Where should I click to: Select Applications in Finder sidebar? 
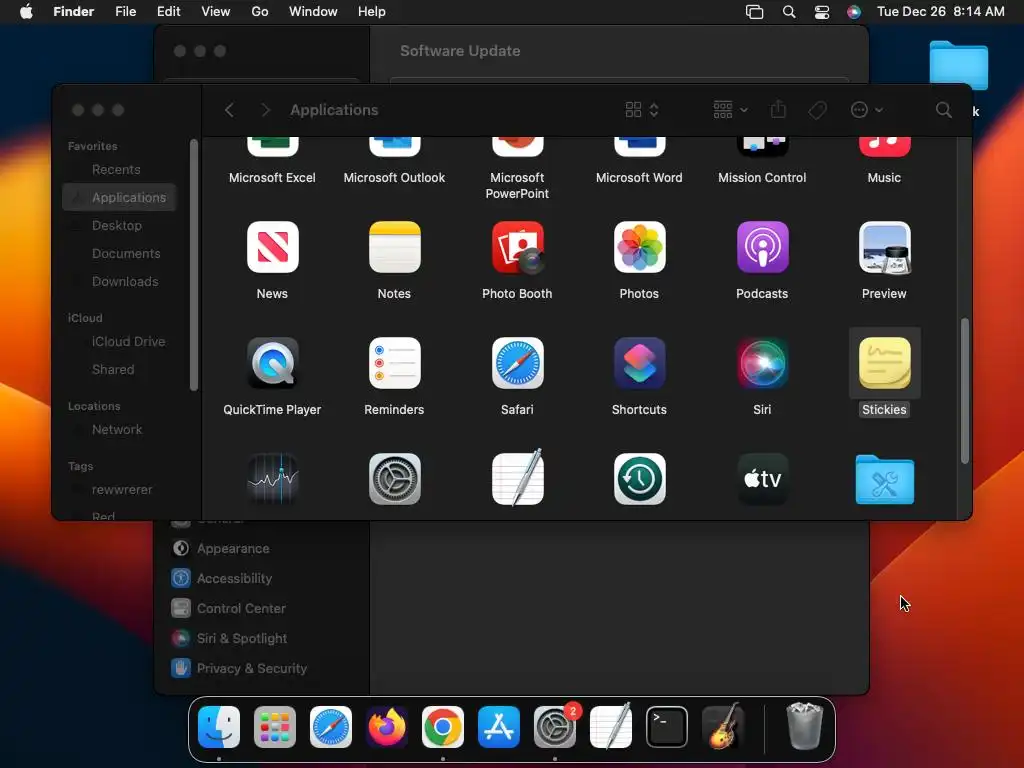pyautogui.click(x=120, y=197)
